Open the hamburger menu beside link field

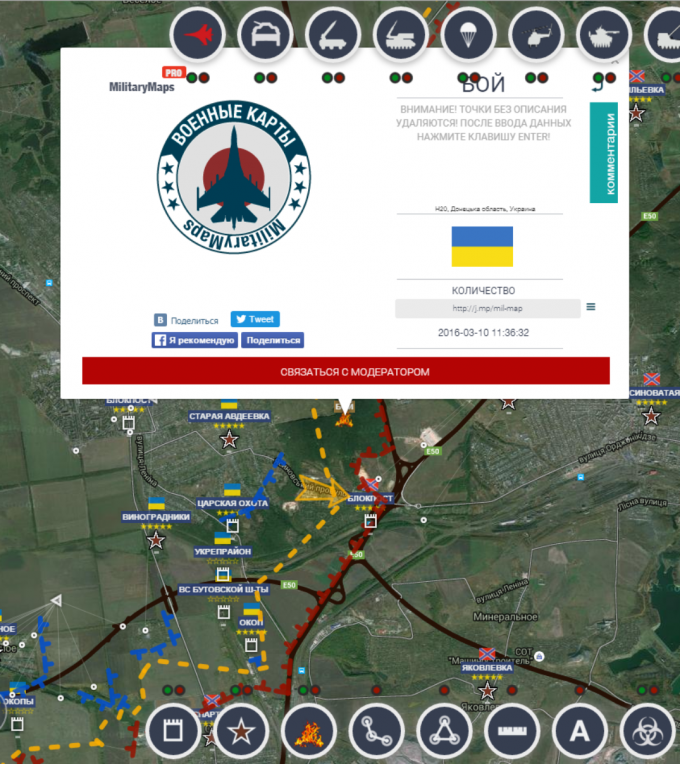(591, 307)
